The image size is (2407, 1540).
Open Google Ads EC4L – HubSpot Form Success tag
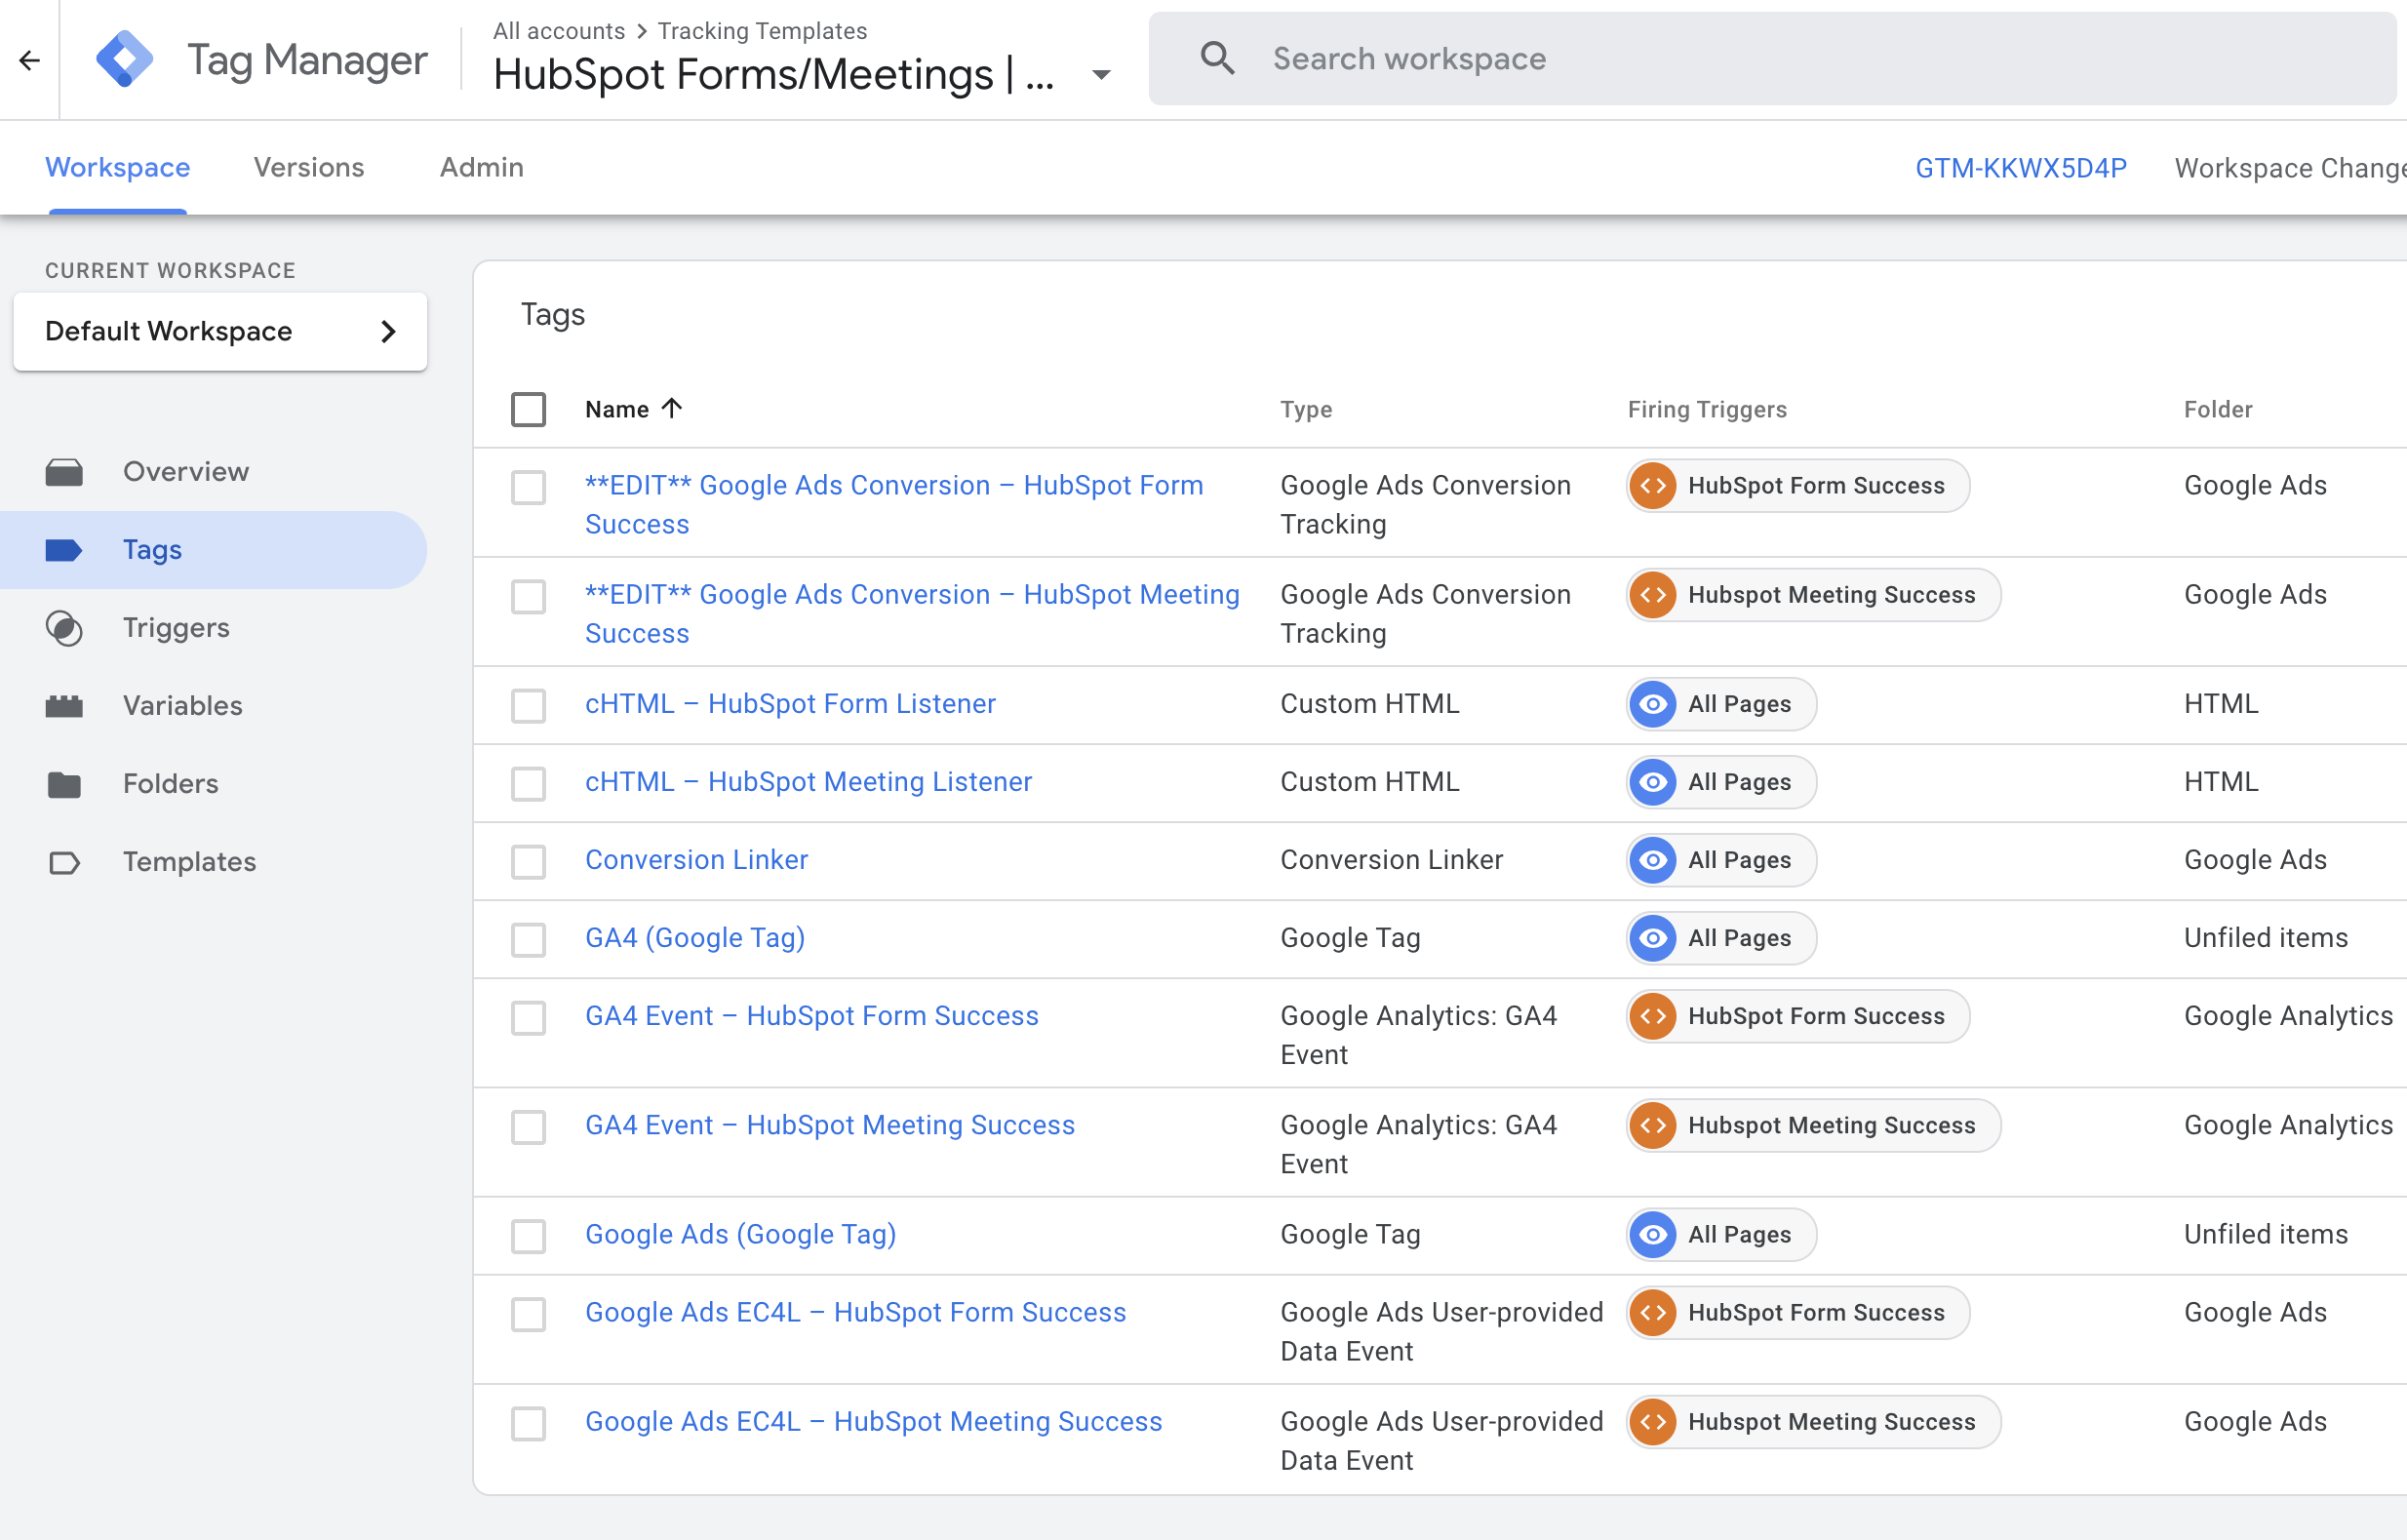(855, 1312)
